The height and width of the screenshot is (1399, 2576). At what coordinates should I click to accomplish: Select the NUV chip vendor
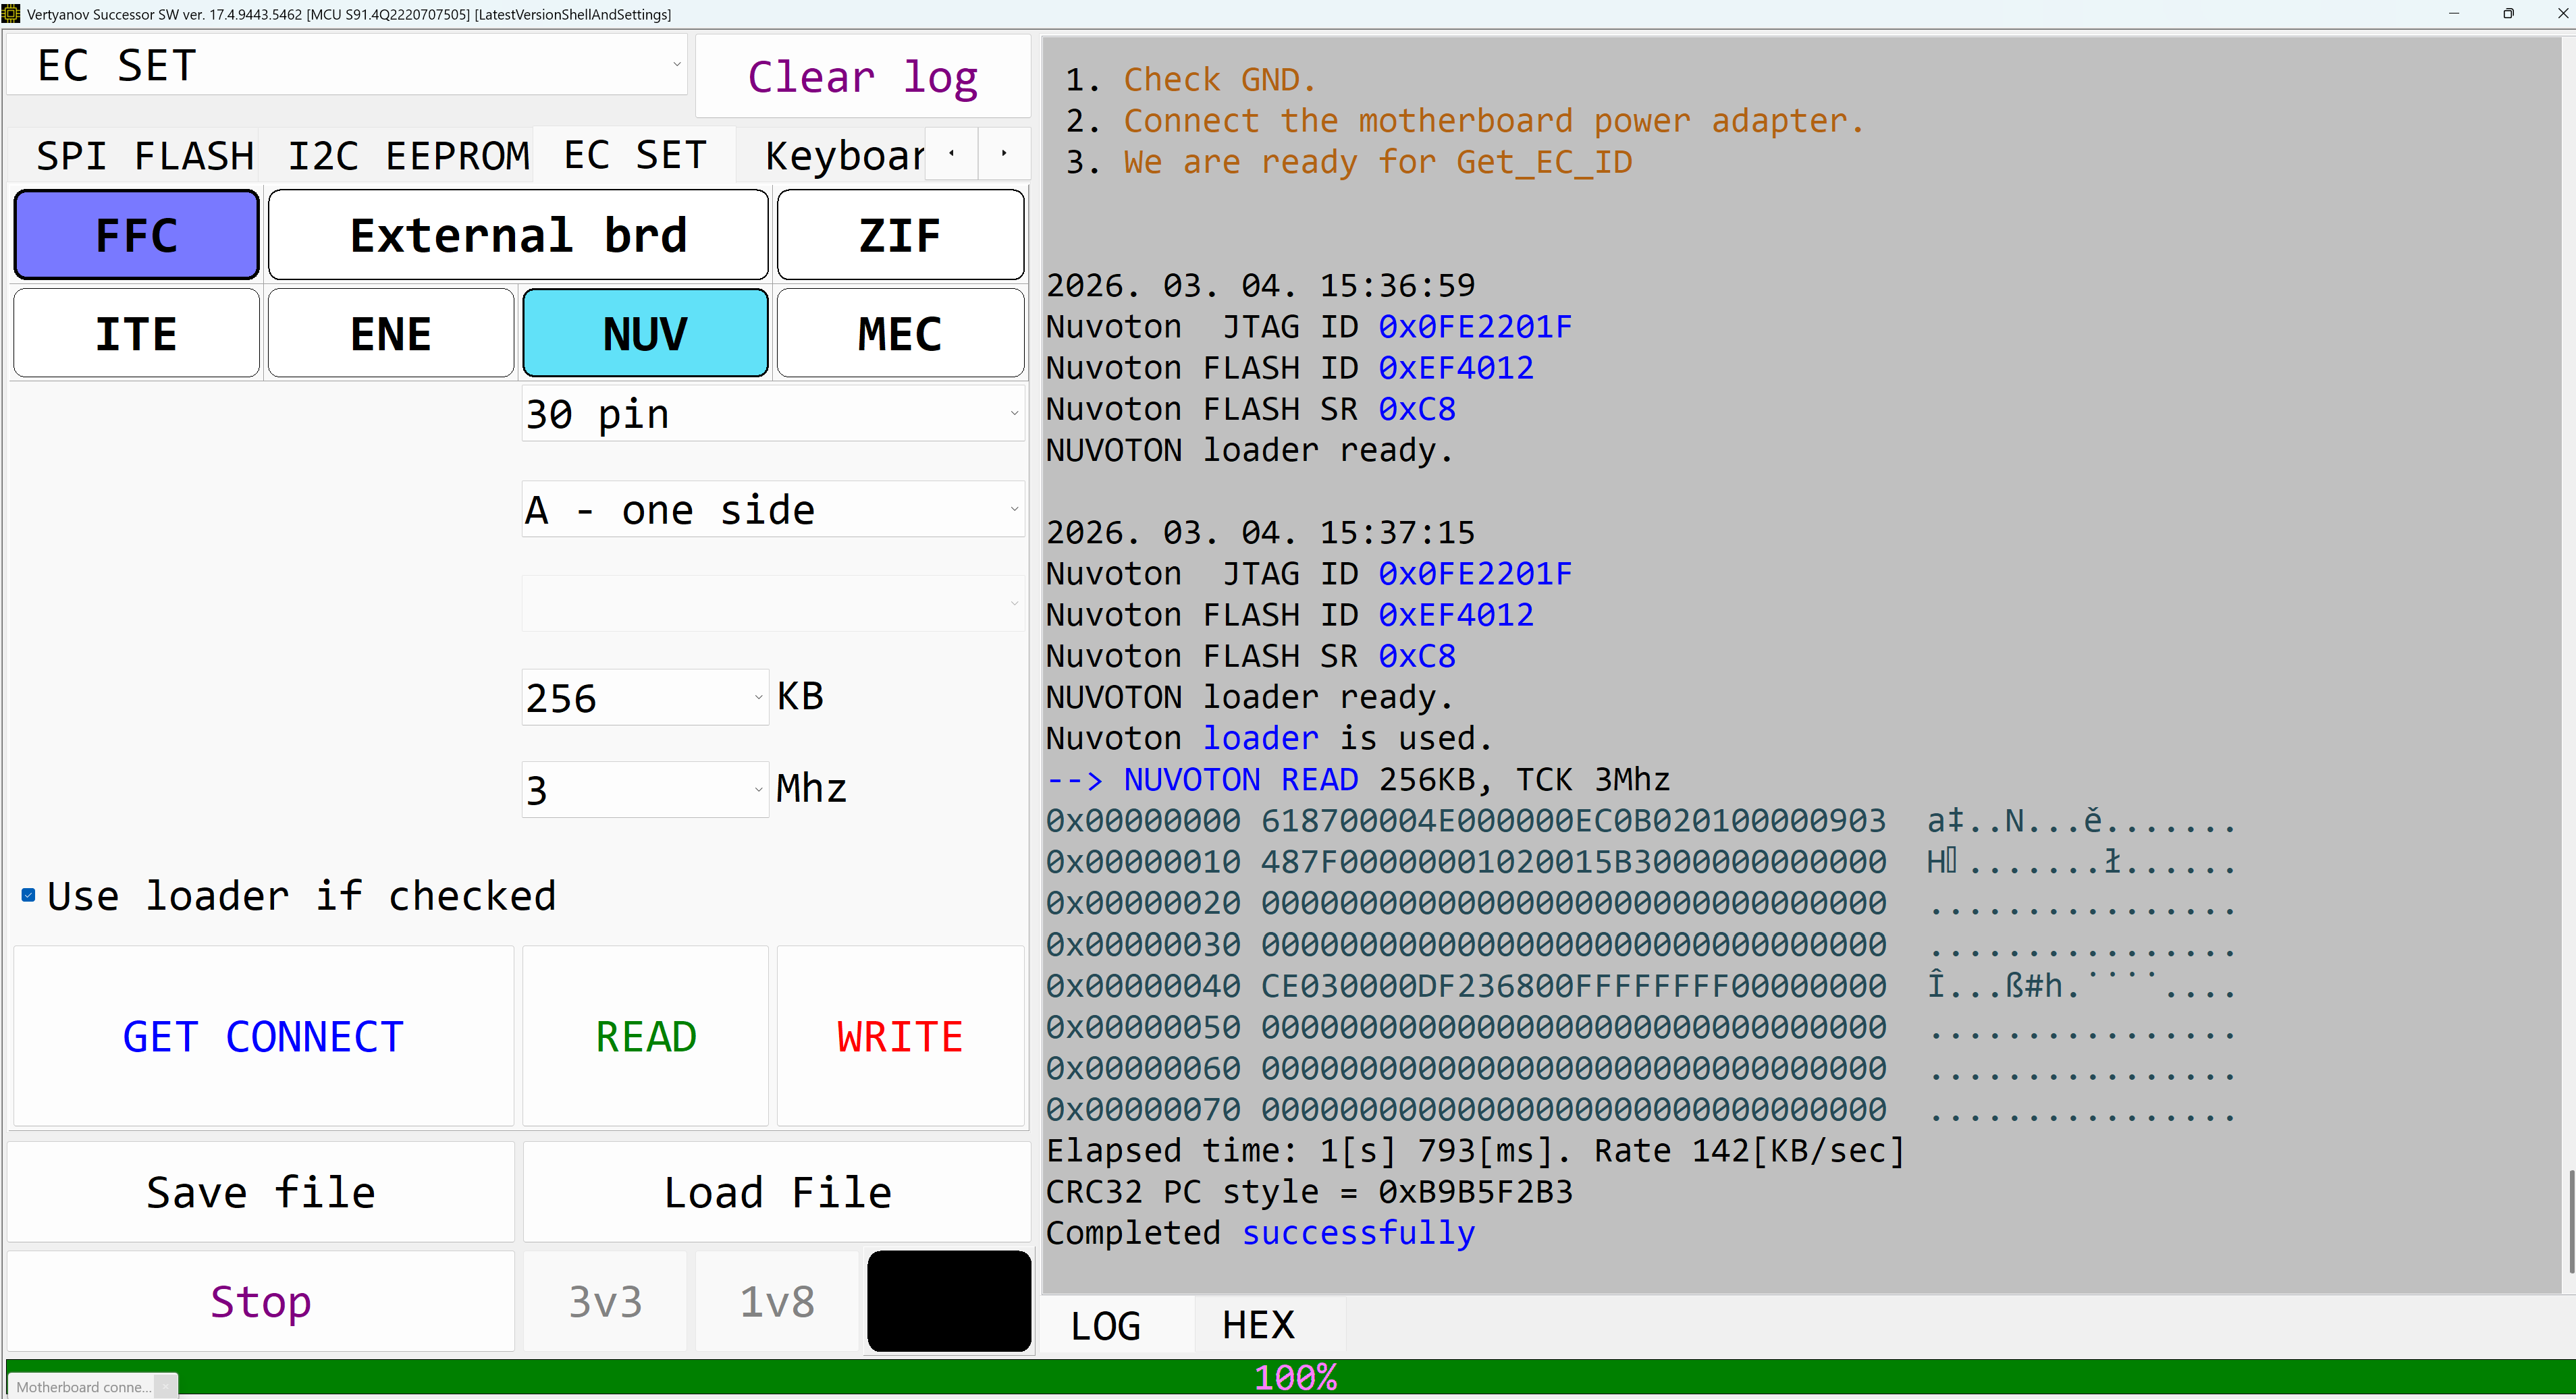[645, 333]
